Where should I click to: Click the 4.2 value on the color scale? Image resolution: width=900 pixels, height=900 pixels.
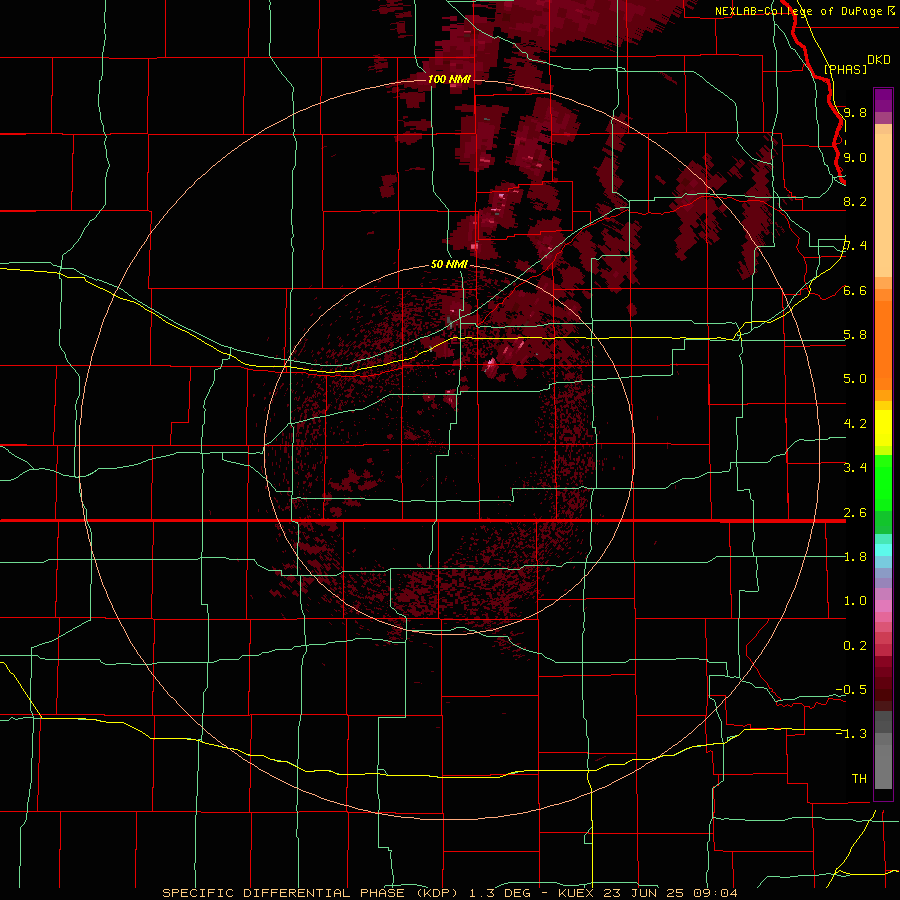tap(855, 424)
